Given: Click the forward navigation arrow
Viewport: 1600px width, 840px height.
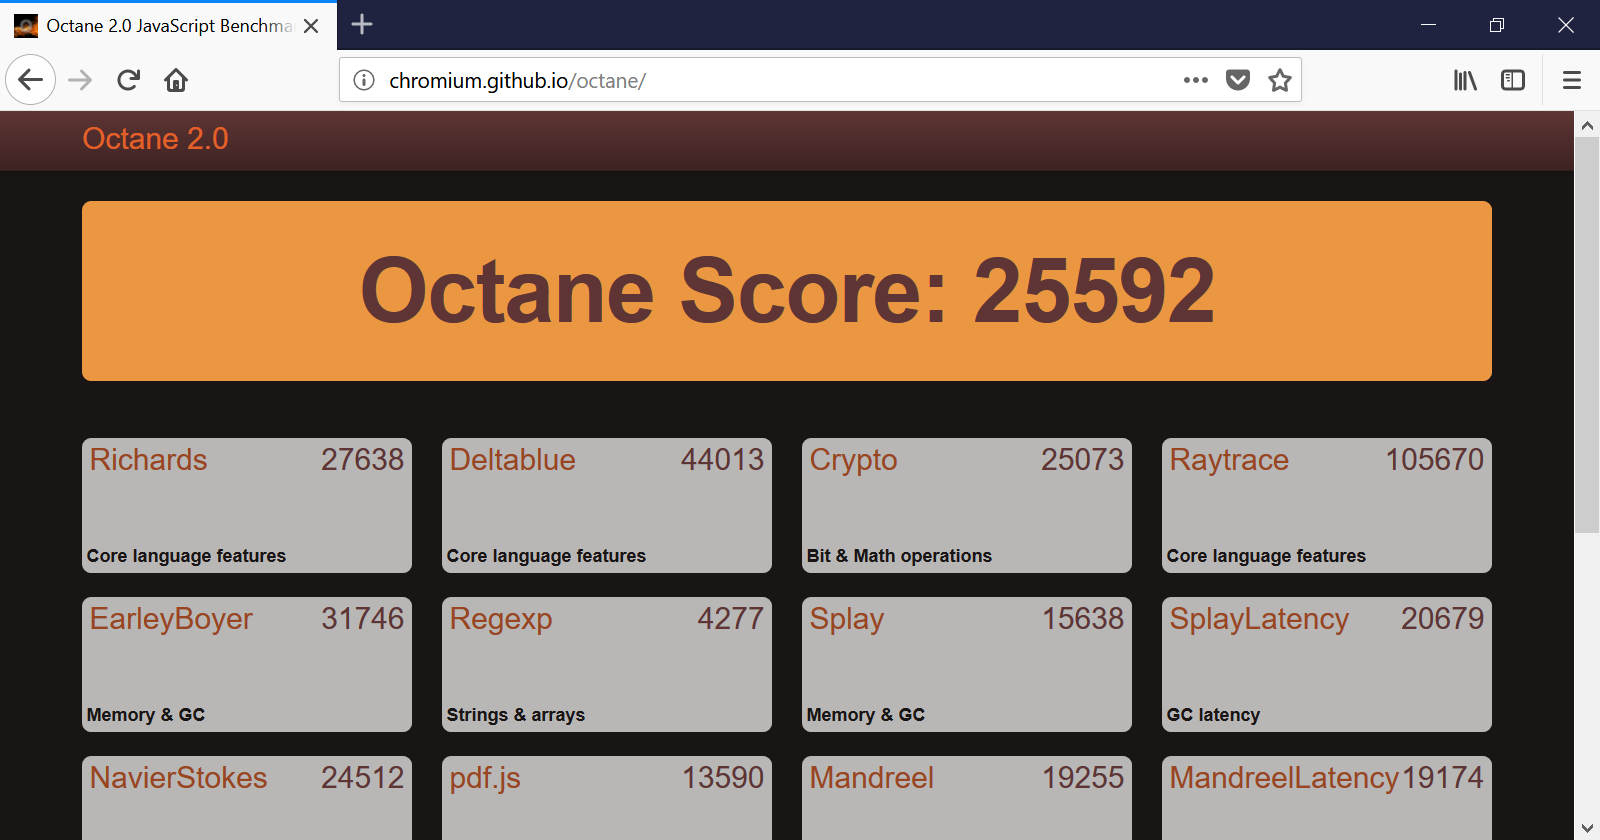Looking at the screenshot, I should point(80,80).
